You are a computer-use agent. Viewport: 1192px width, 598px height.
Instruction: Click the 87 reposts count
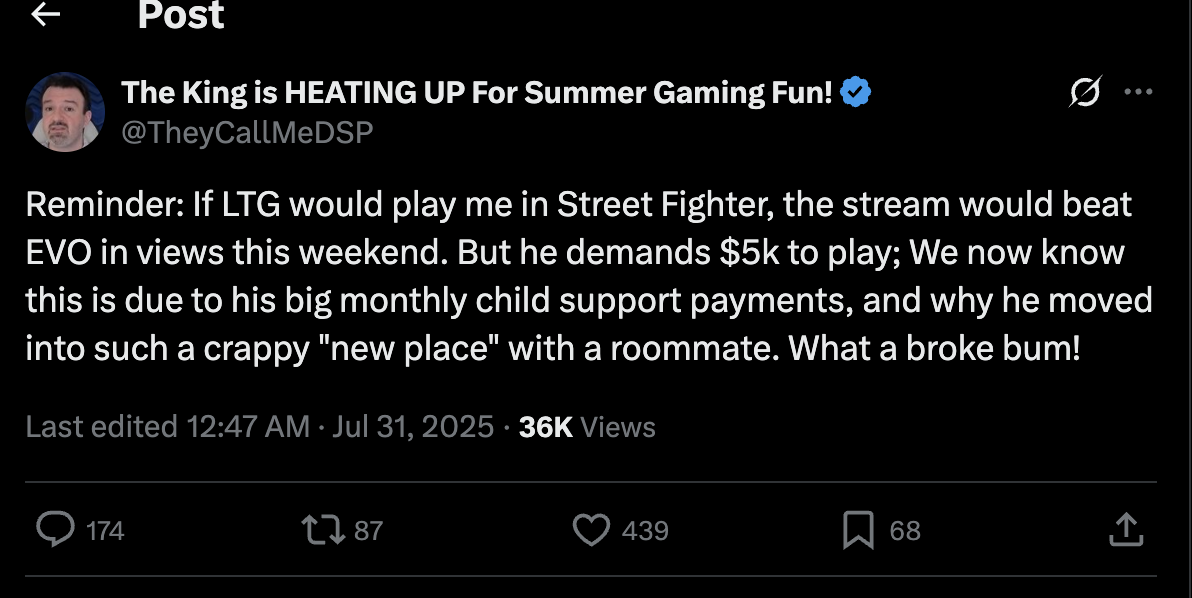(x=368, y=530)
